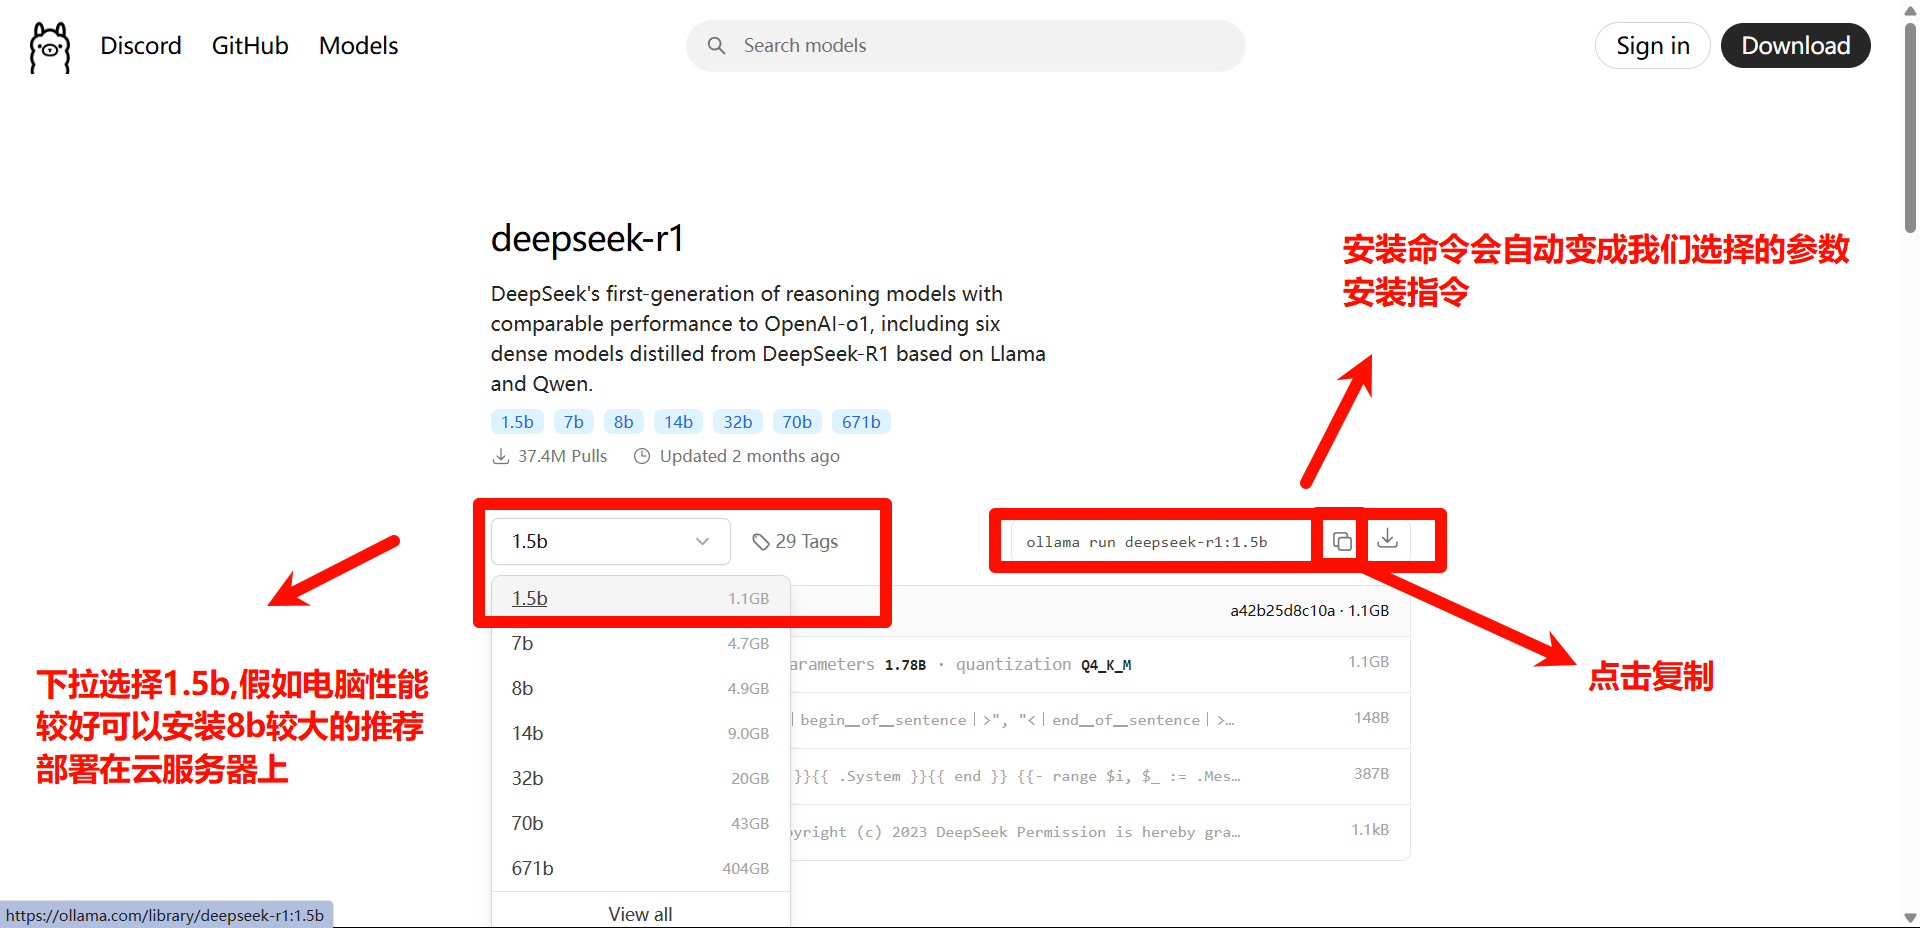The height and width of the screenshot is (928, 1920).
Task: Open the 1.5b model size dropdown
Action: [x=611, y=541]
